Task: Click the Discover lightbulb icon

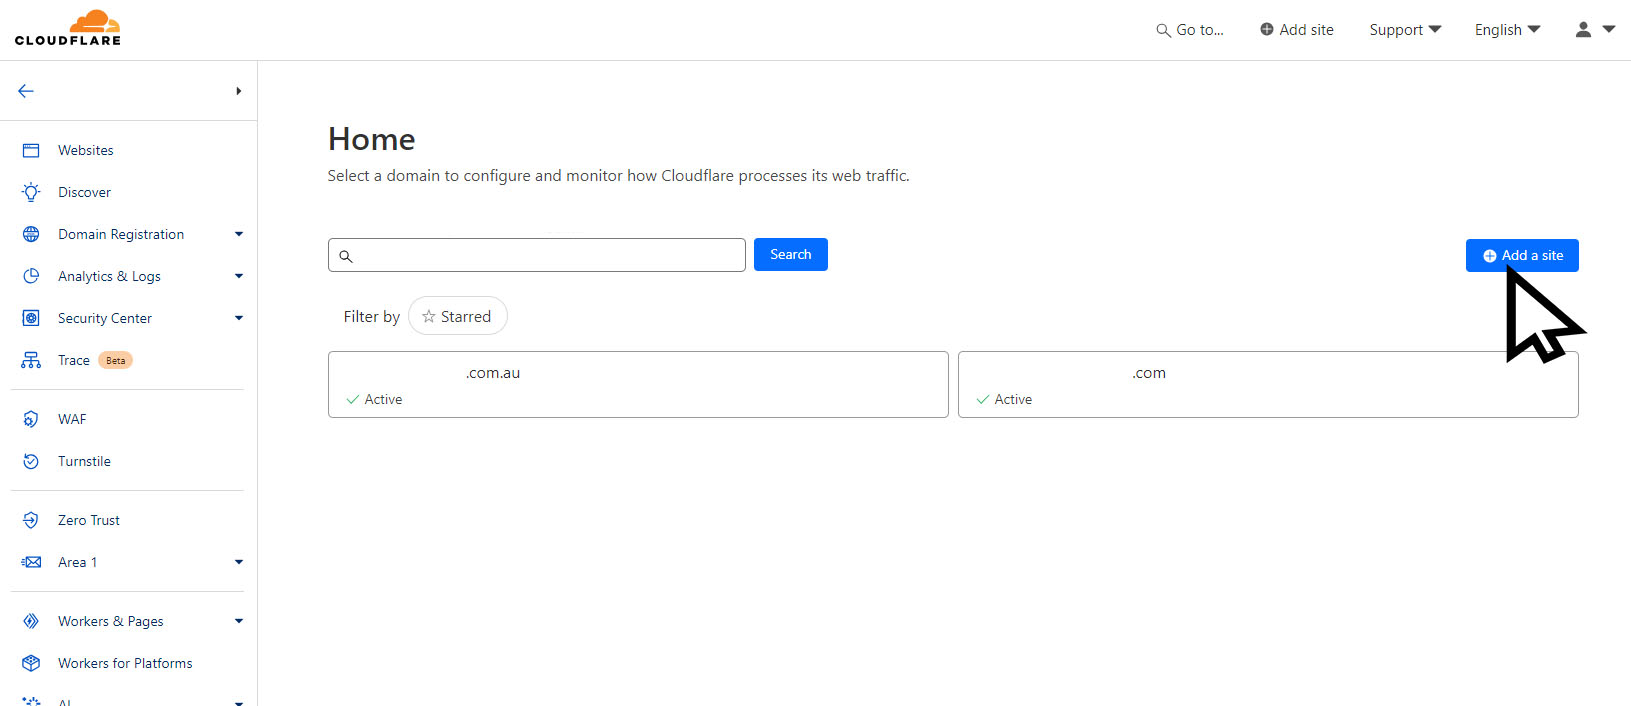Action: (31, 192)
